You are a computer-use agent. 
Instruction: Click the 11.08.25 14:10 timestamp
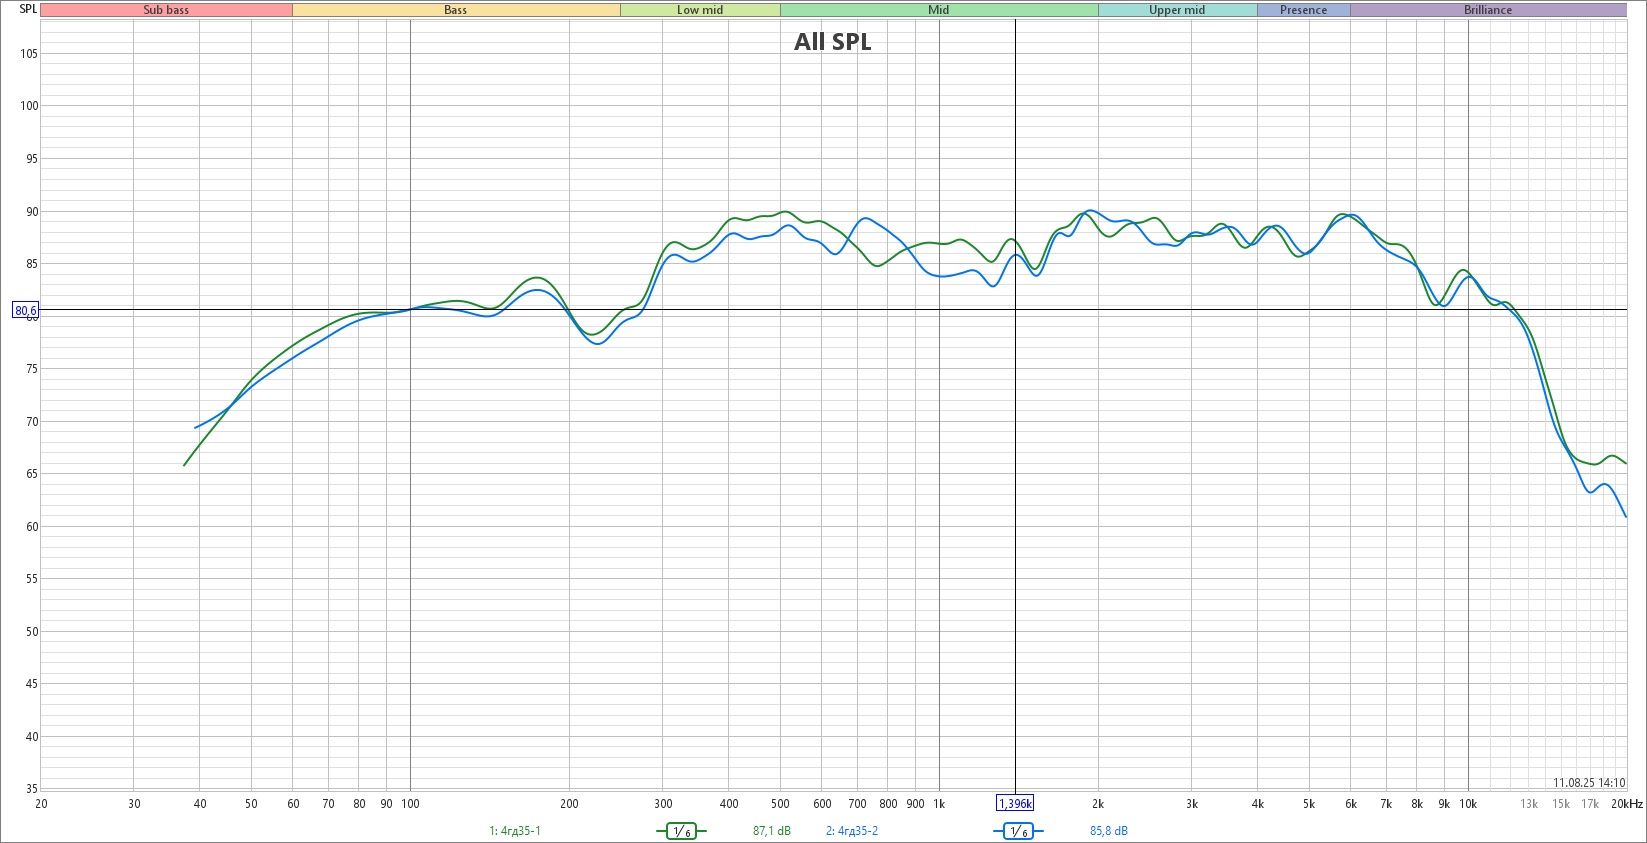point(1589,783)
